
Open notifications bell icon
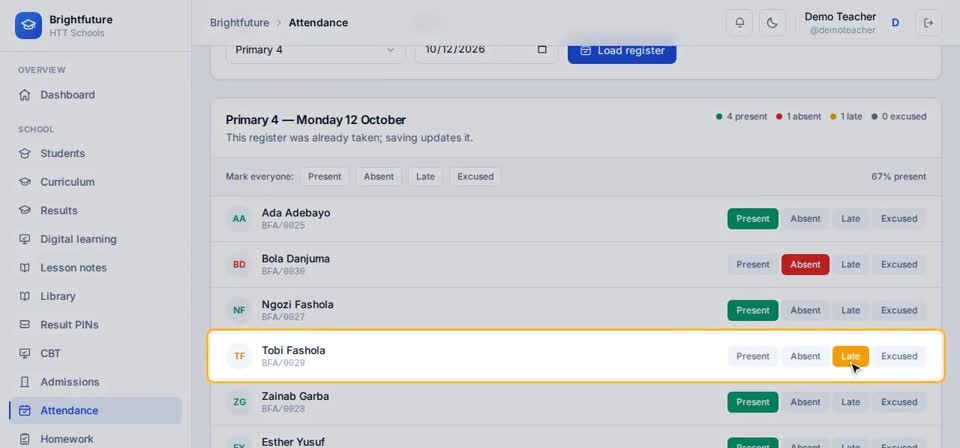[x=740, y=23]
